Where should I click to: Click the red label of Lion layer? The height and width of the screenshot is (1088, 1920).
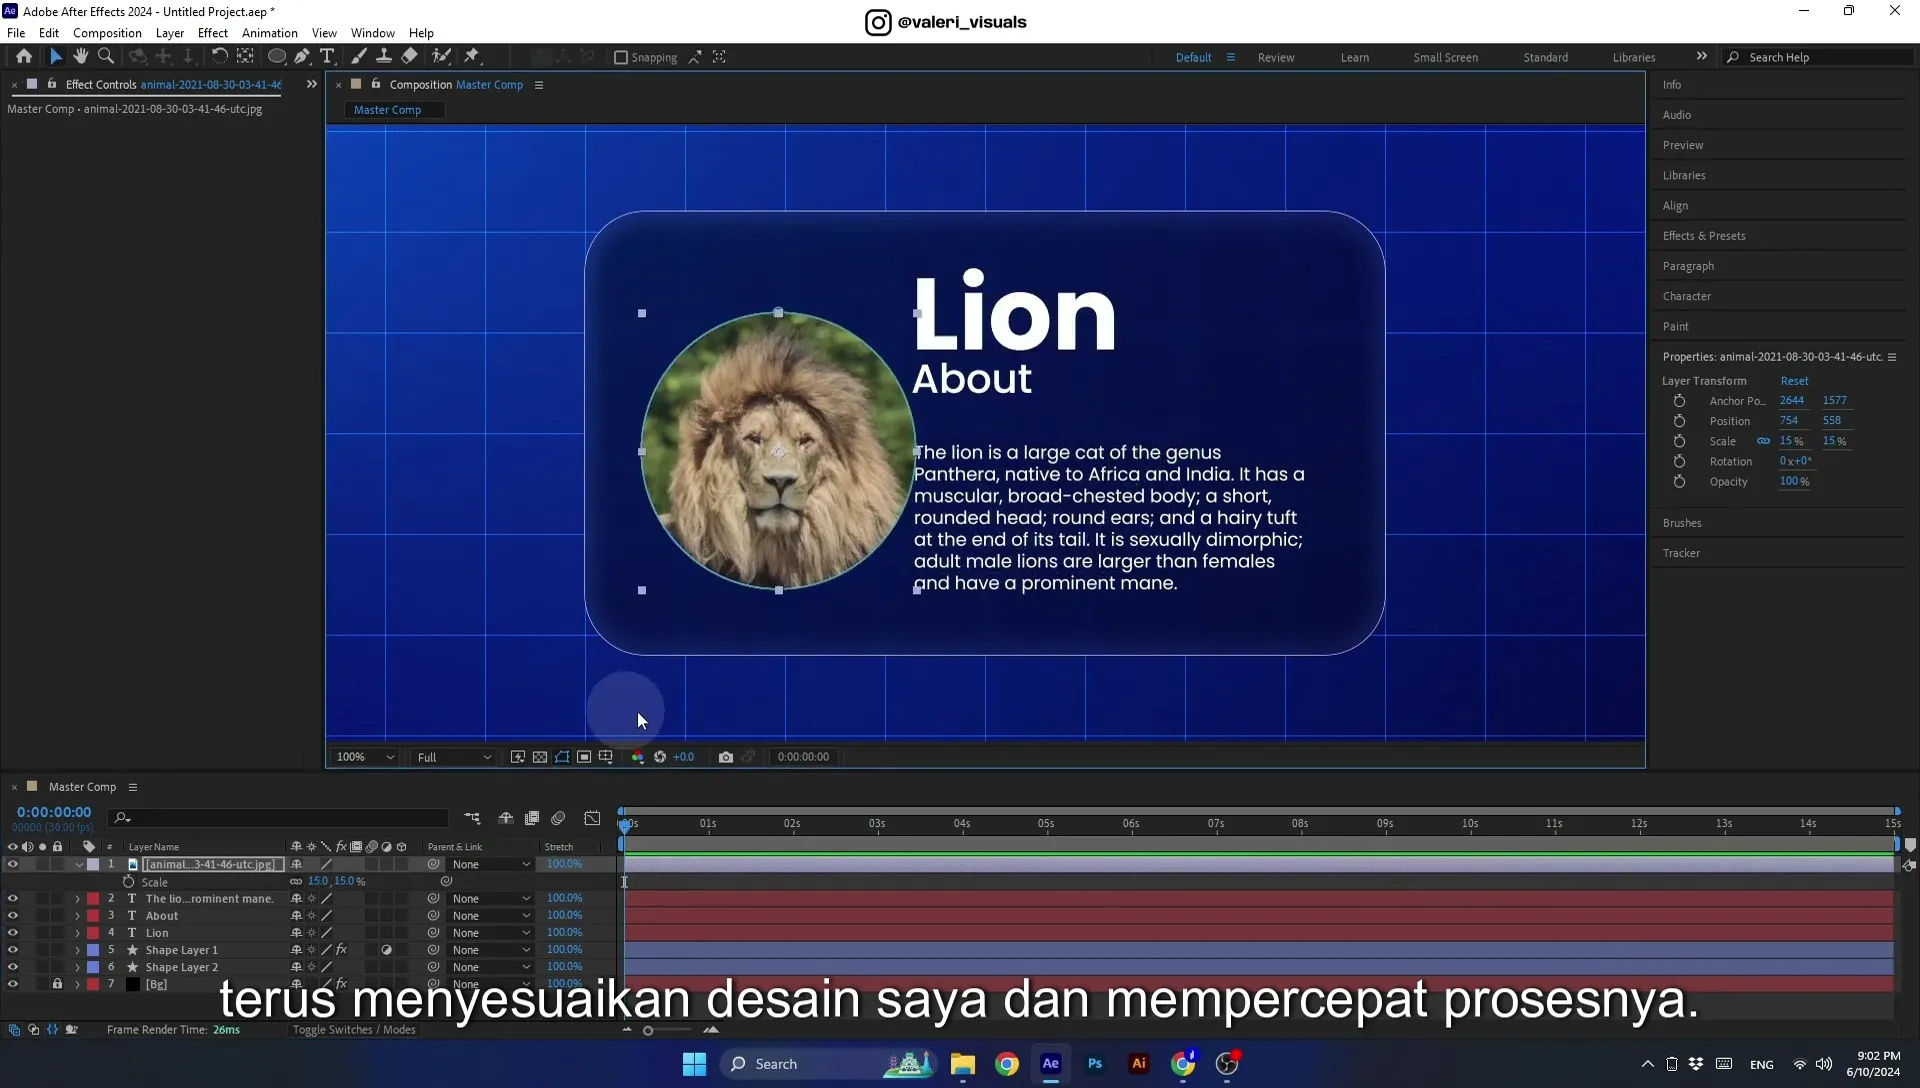click(93, 933)
